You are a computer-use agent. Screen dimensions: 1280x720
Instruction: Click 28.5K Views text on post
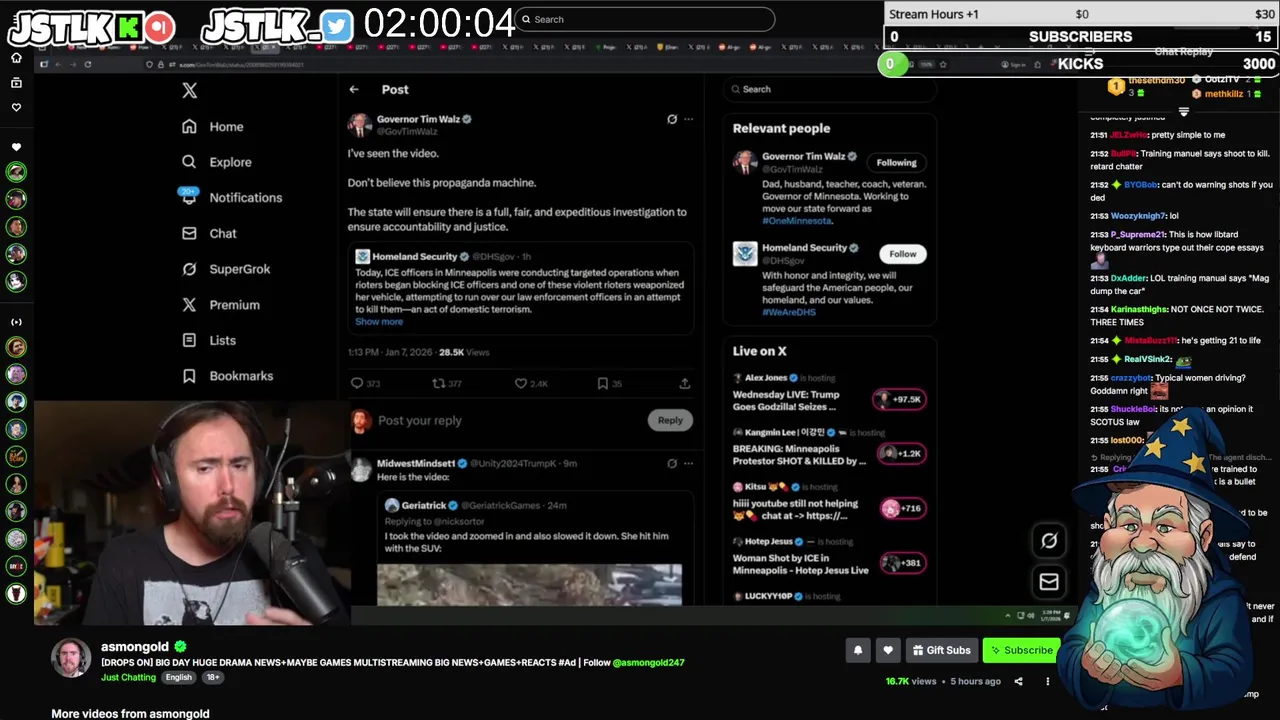465,352
